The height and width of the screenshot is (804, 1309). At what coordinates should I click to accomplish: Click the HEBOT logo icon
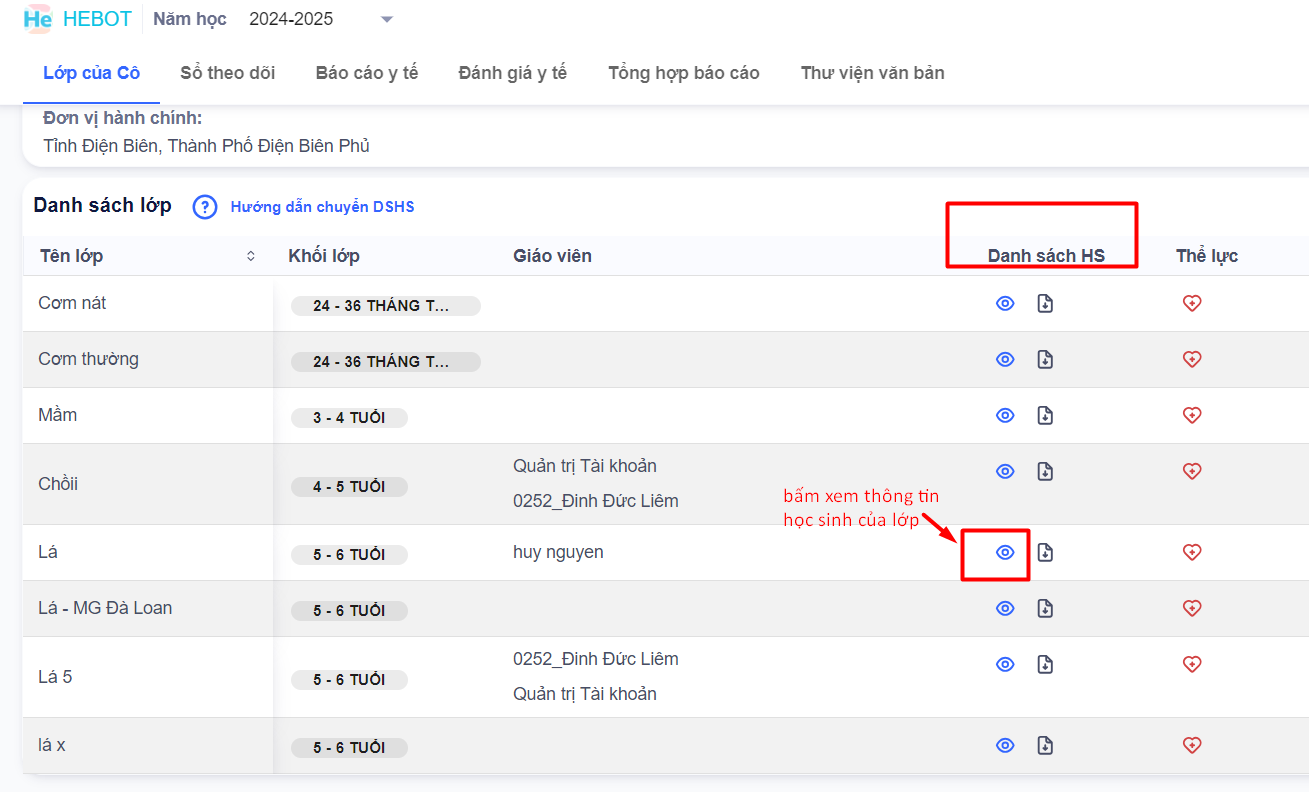[38, 19]
